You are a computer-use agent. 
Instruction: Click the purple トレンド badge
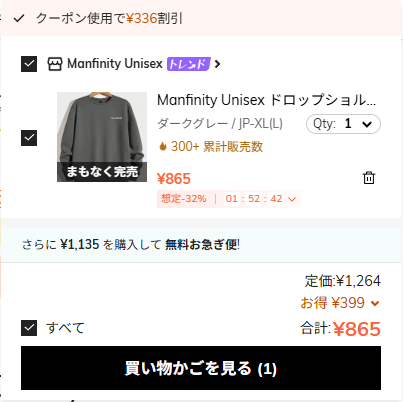pos(188,64)
